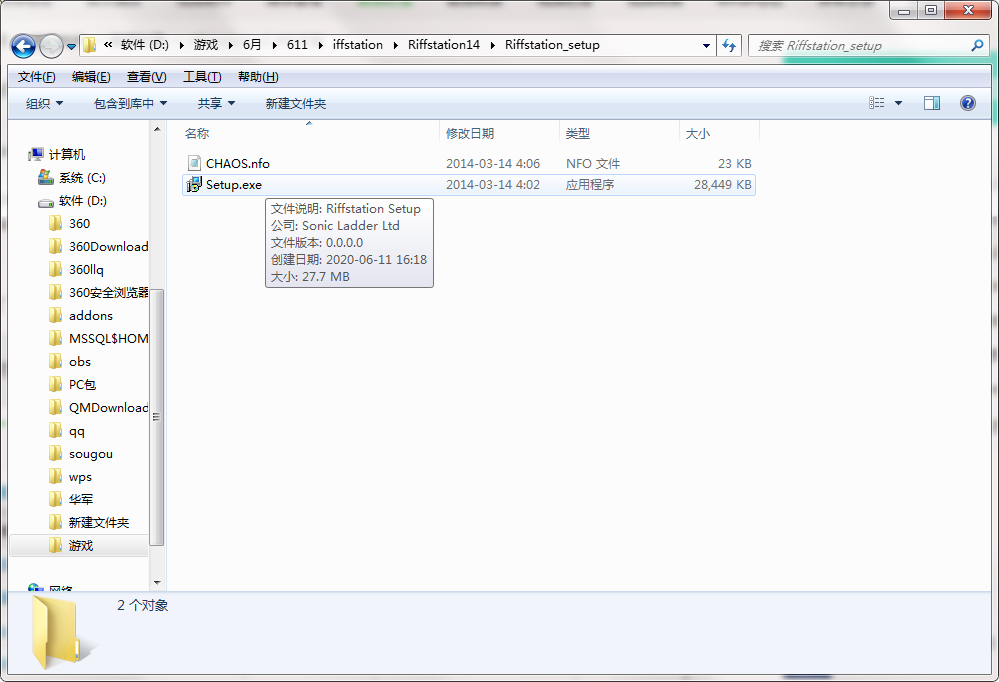Click the search magnifier icon

(977, 45)
